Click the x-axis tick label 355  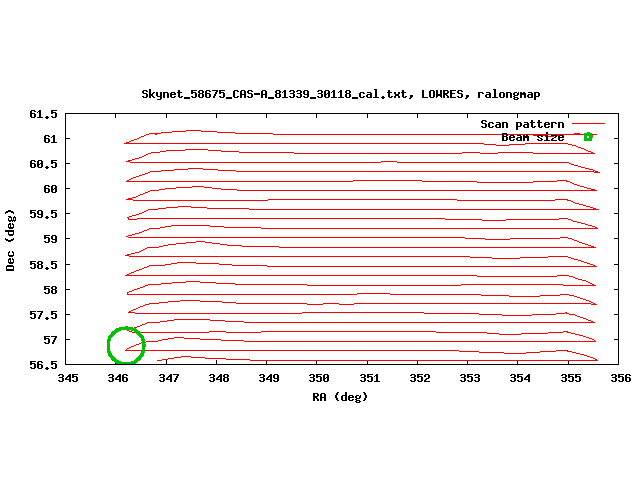coord(571,378)
